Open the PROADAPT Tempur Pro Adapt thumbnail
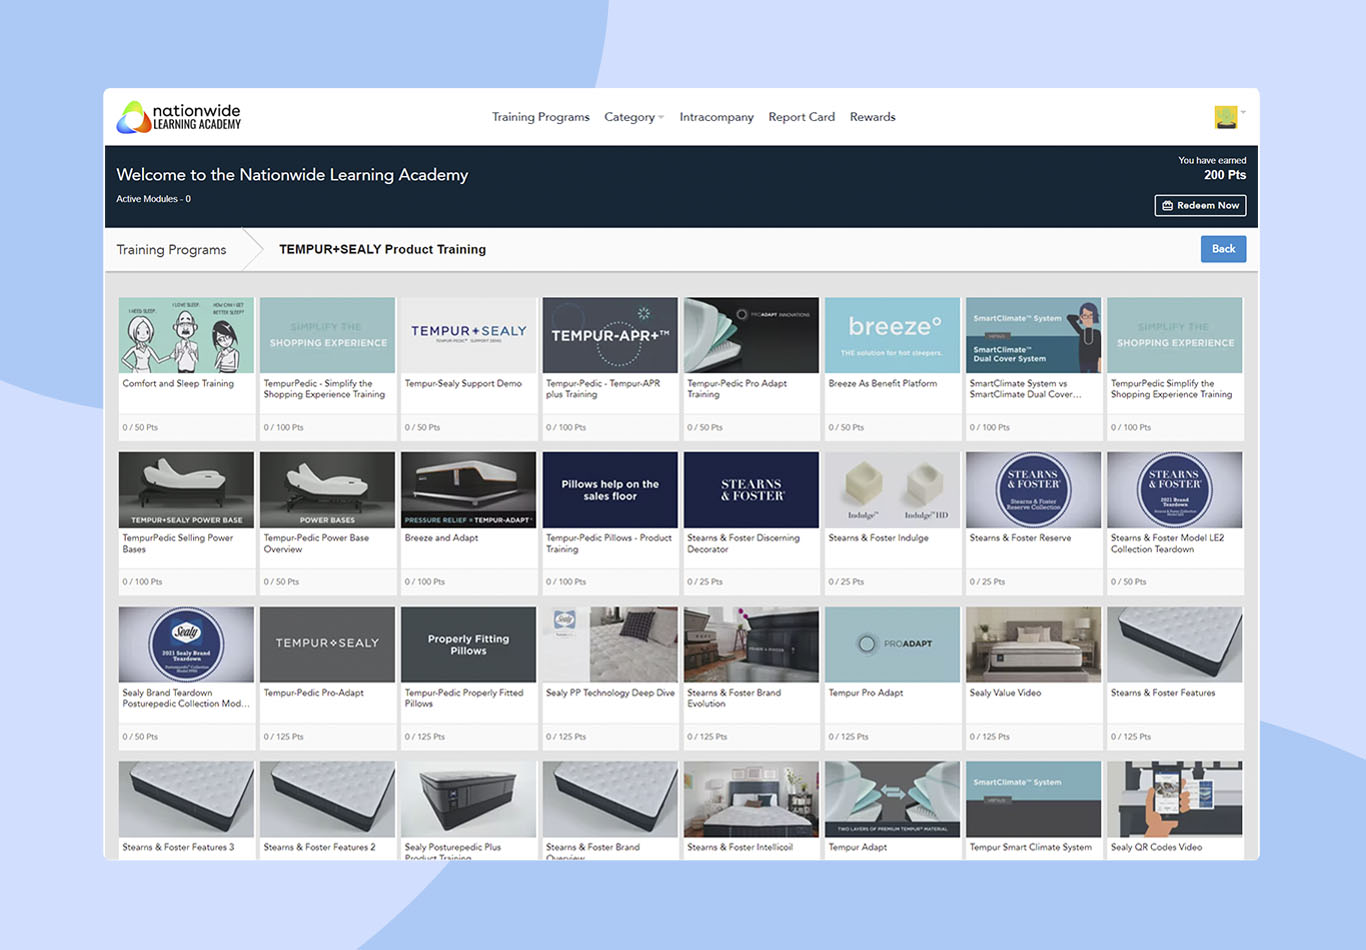 pos(892,644)
